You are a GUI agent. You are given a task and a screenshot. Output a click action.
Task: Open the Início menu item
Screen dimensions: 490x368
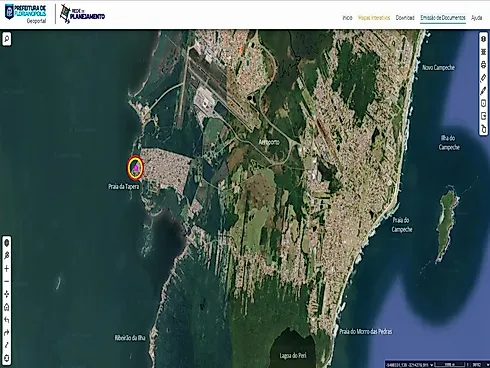347,18
